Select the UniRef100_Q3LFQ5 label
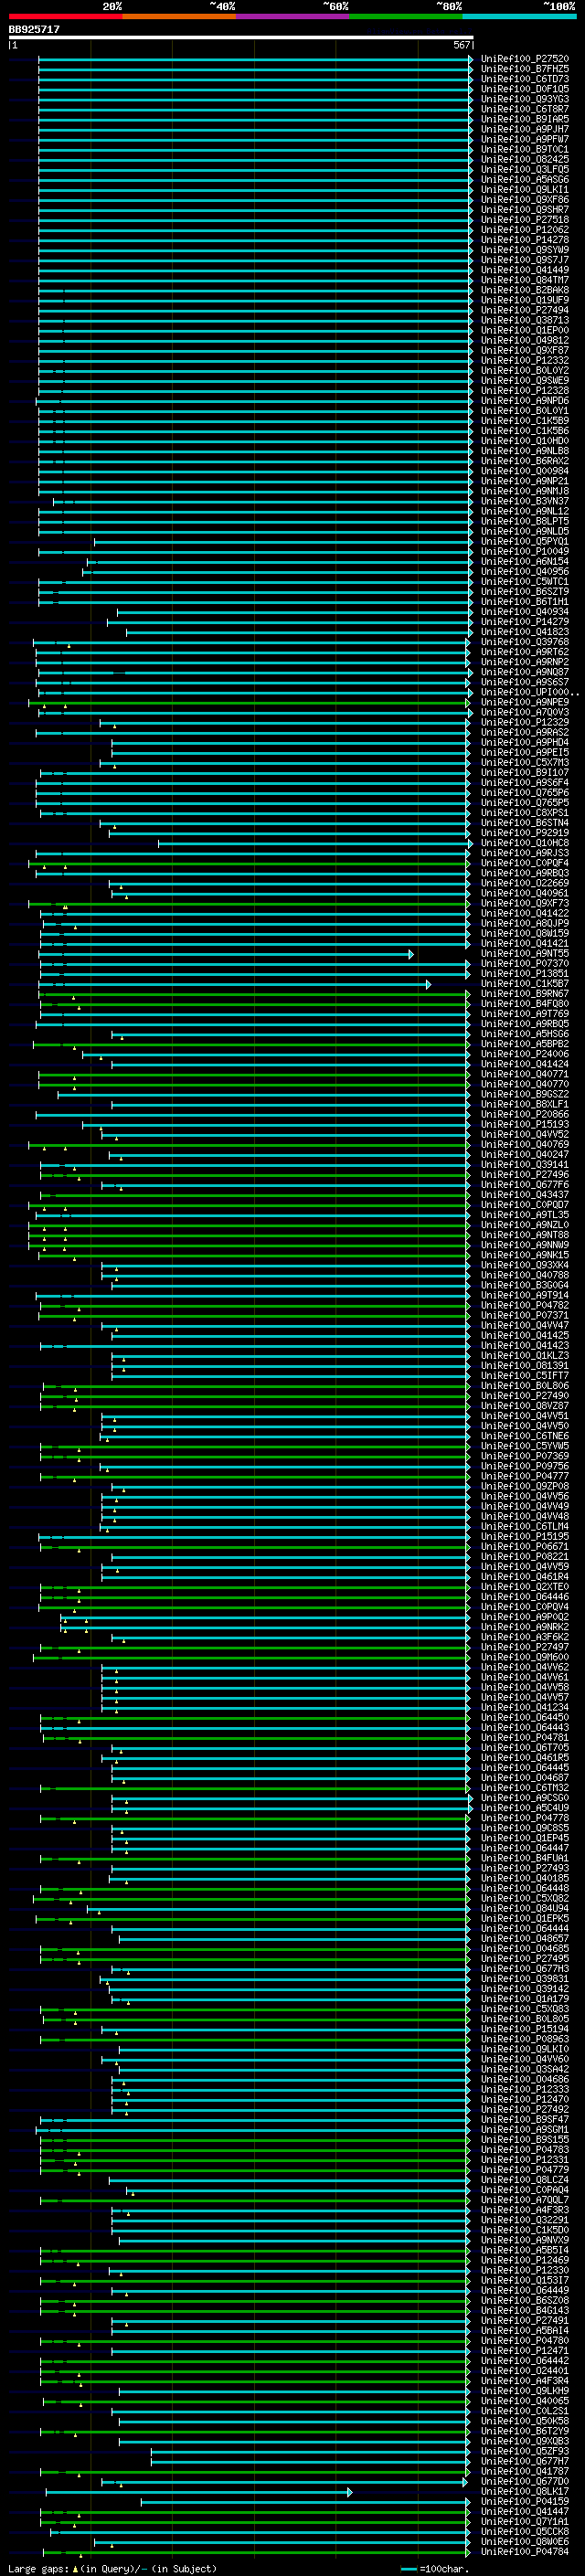This screenshot has height=2576, width=585. pos(525,169)
